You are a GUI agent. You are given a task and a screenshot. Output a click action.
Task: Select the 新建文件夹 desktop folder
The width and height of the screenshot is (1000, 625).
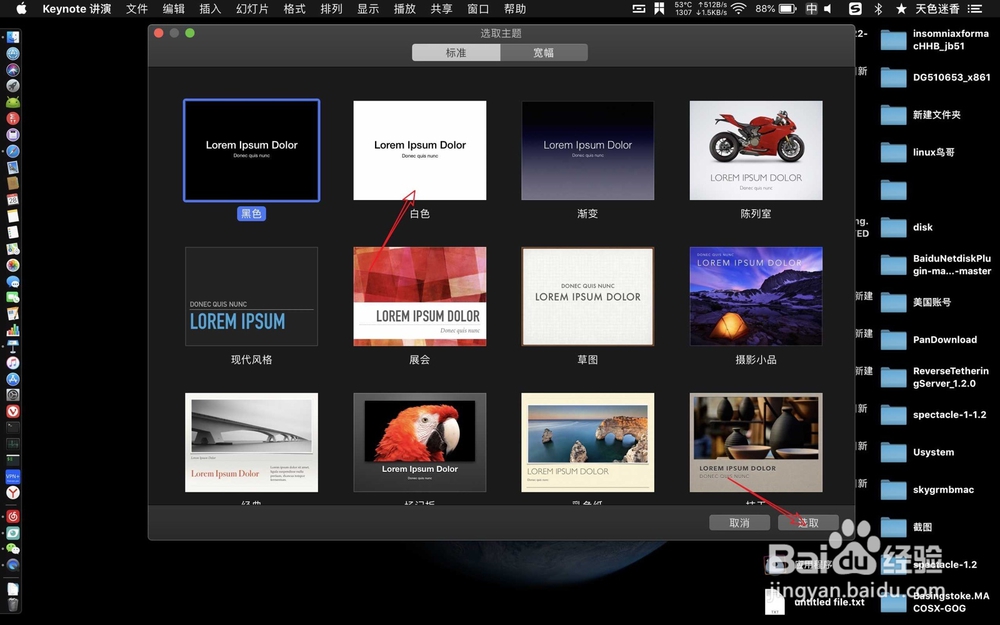(x=893, y=115)
